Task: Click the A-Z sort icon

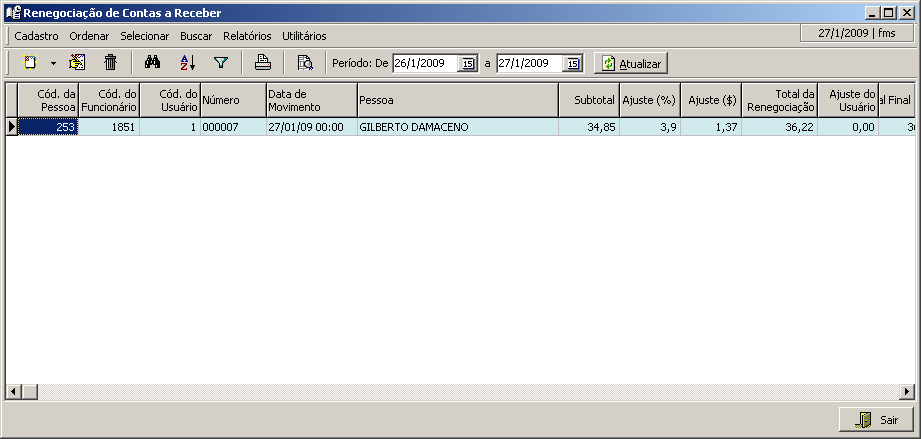Action: [187, 63]
